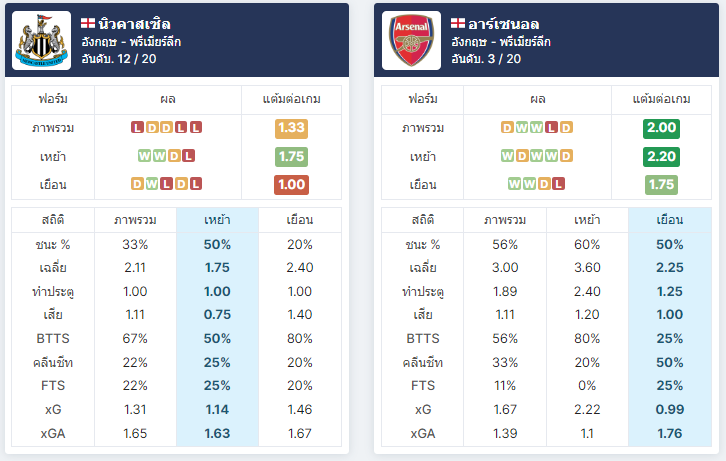Select the highlighted เยือน column header for Arsenal

point(670,220)
